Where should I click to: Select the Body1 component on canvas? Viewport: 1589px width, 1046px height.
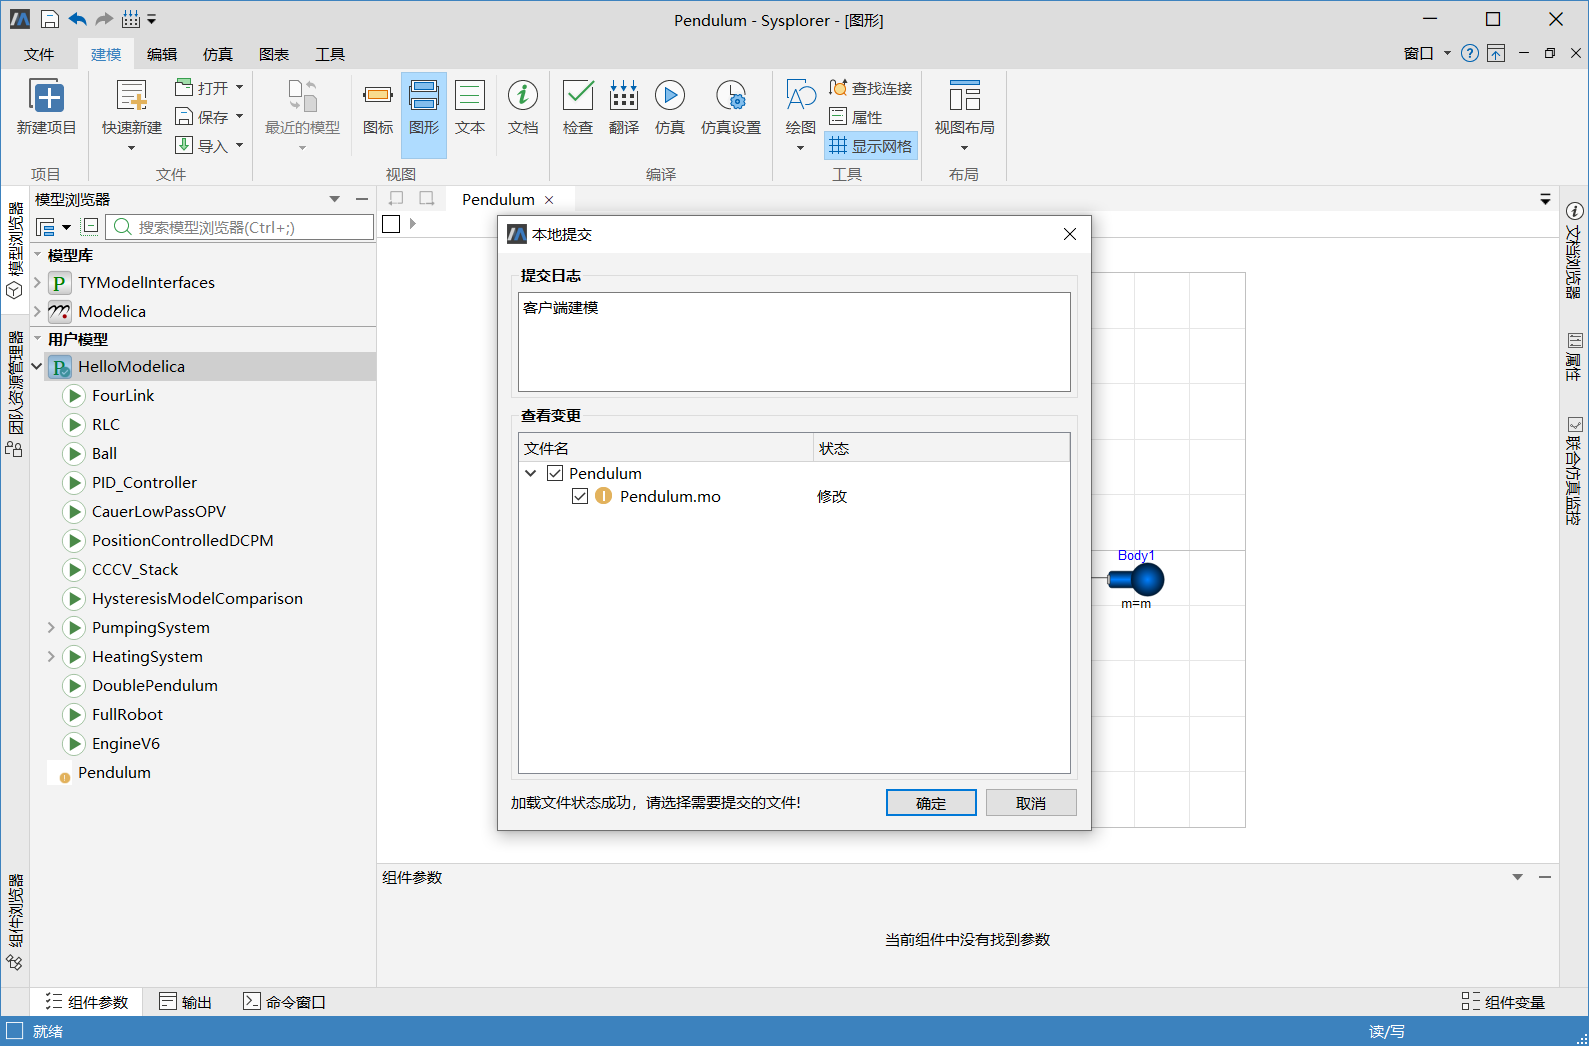pos(1137,579)
